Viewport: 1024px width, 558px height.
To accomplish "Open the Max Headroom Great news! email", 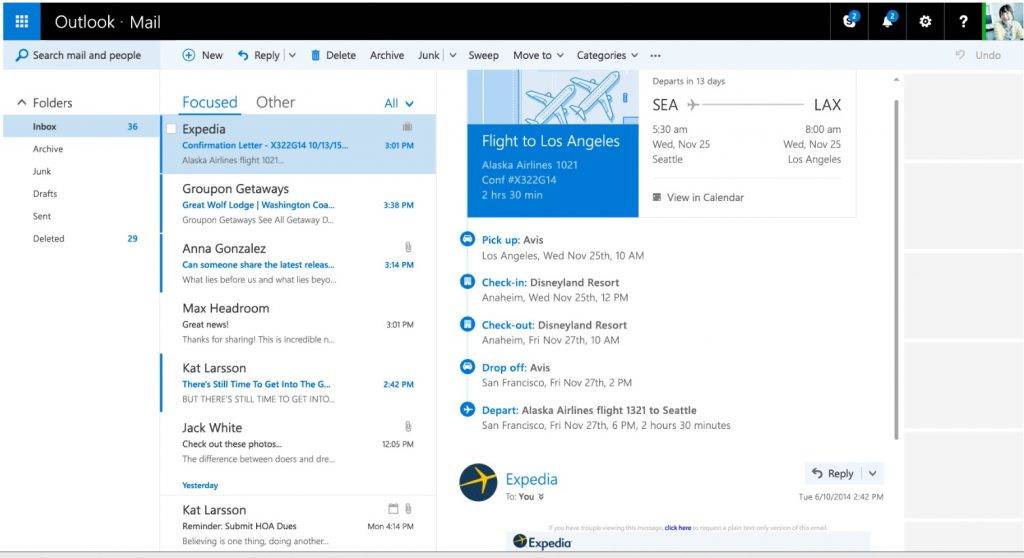I will coord(298,323).
